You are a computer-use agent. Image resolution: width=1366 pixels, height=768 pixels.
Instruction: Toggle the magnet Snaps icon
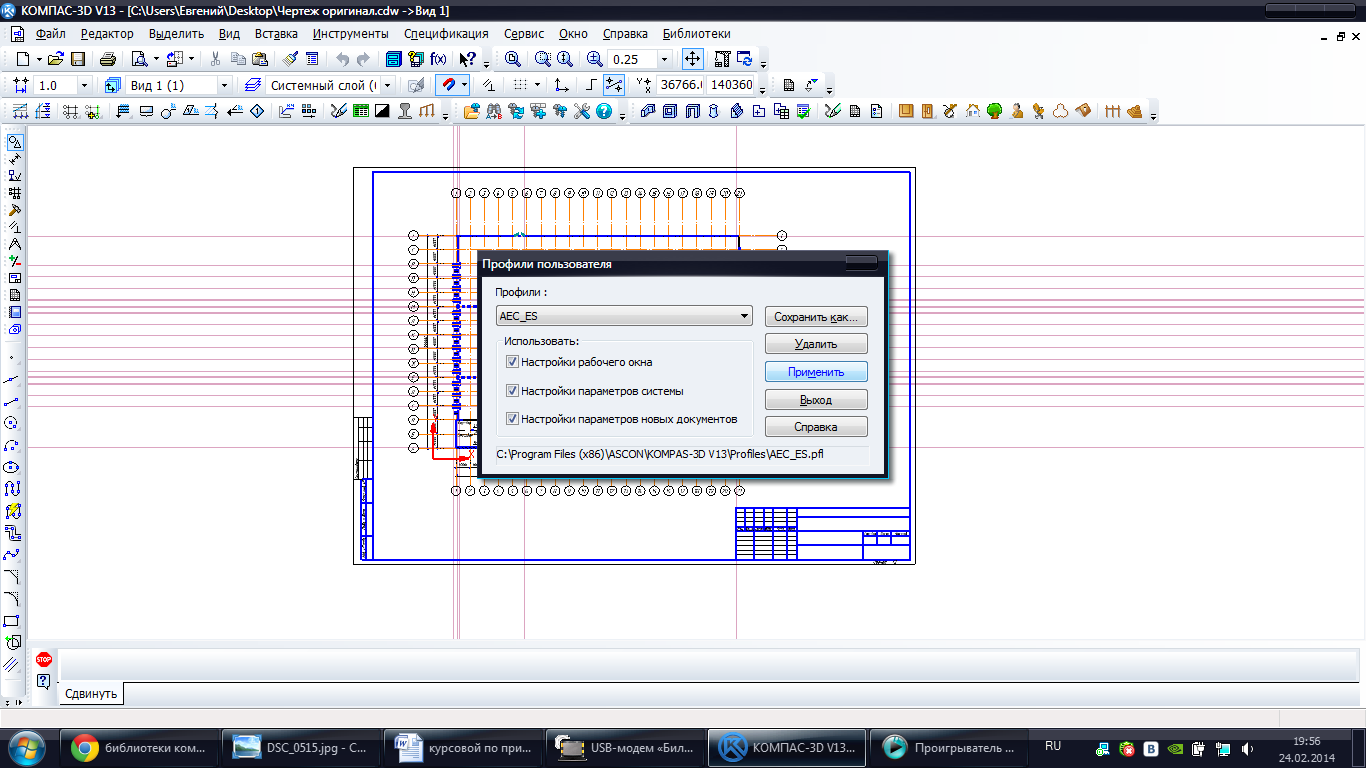tap(448, 85)
